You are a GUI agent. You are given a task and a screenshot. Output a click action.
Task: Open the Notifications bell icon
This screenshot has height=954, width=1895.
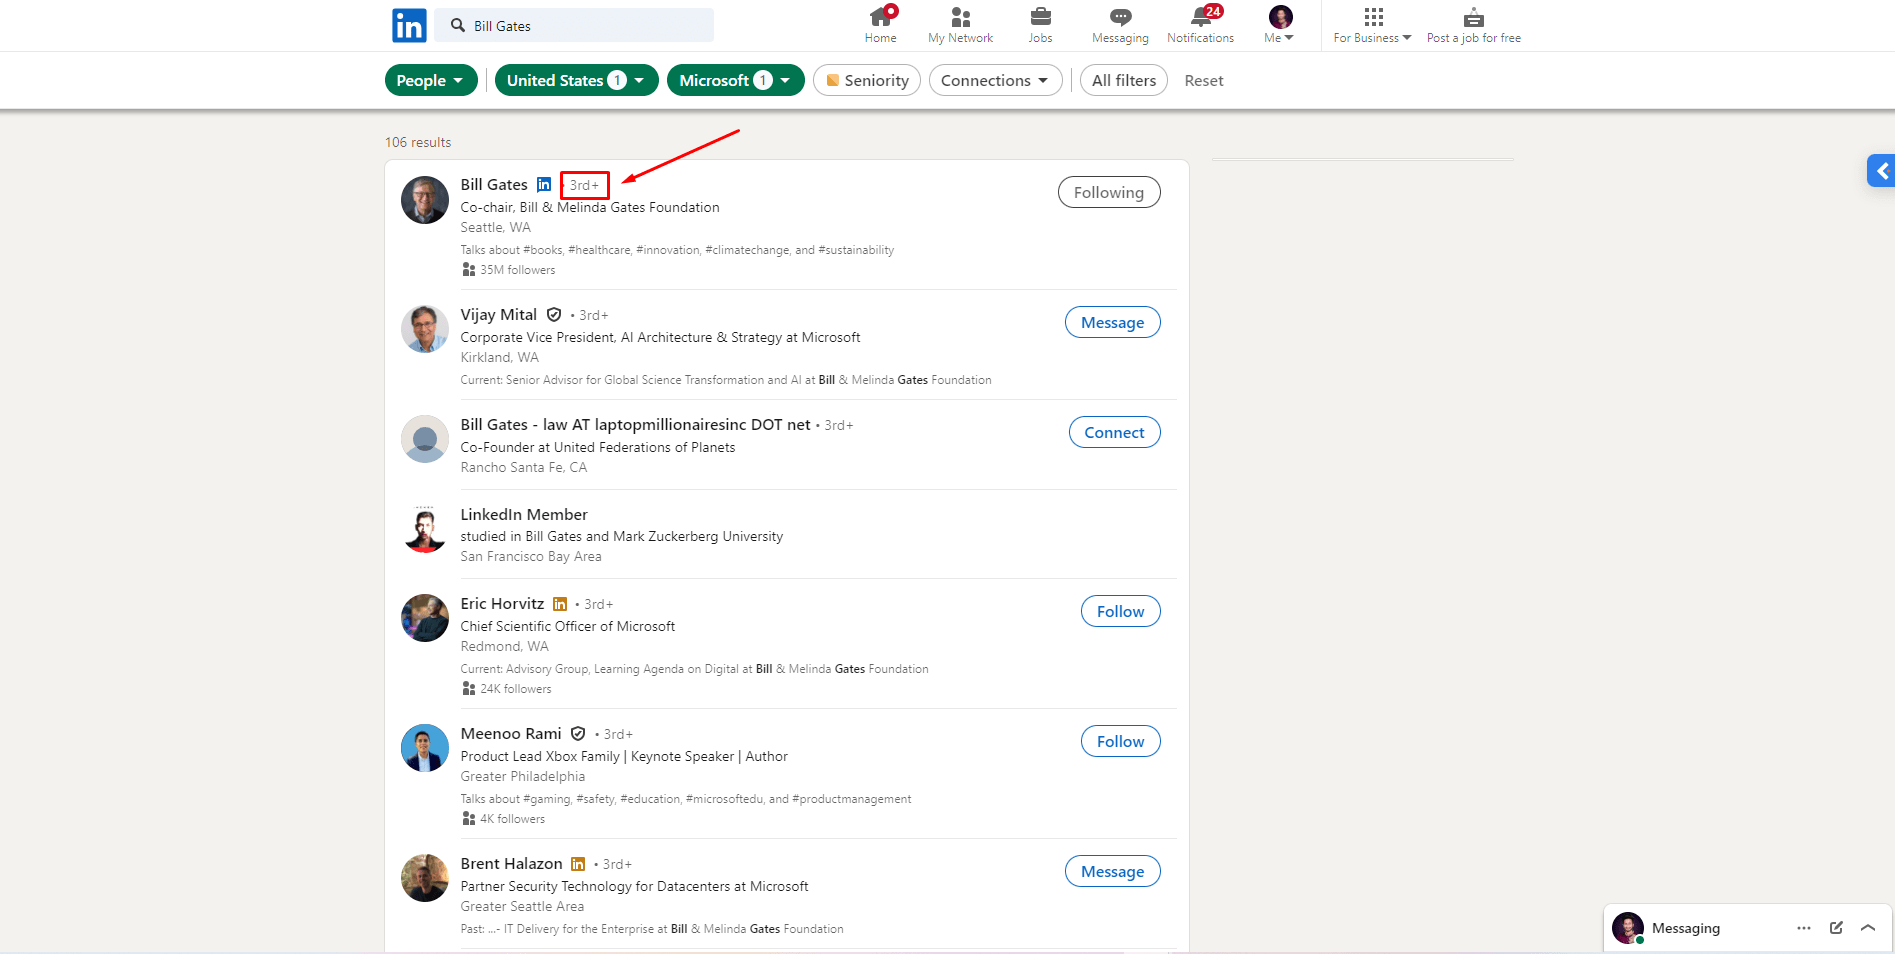tap(1200, 17)
